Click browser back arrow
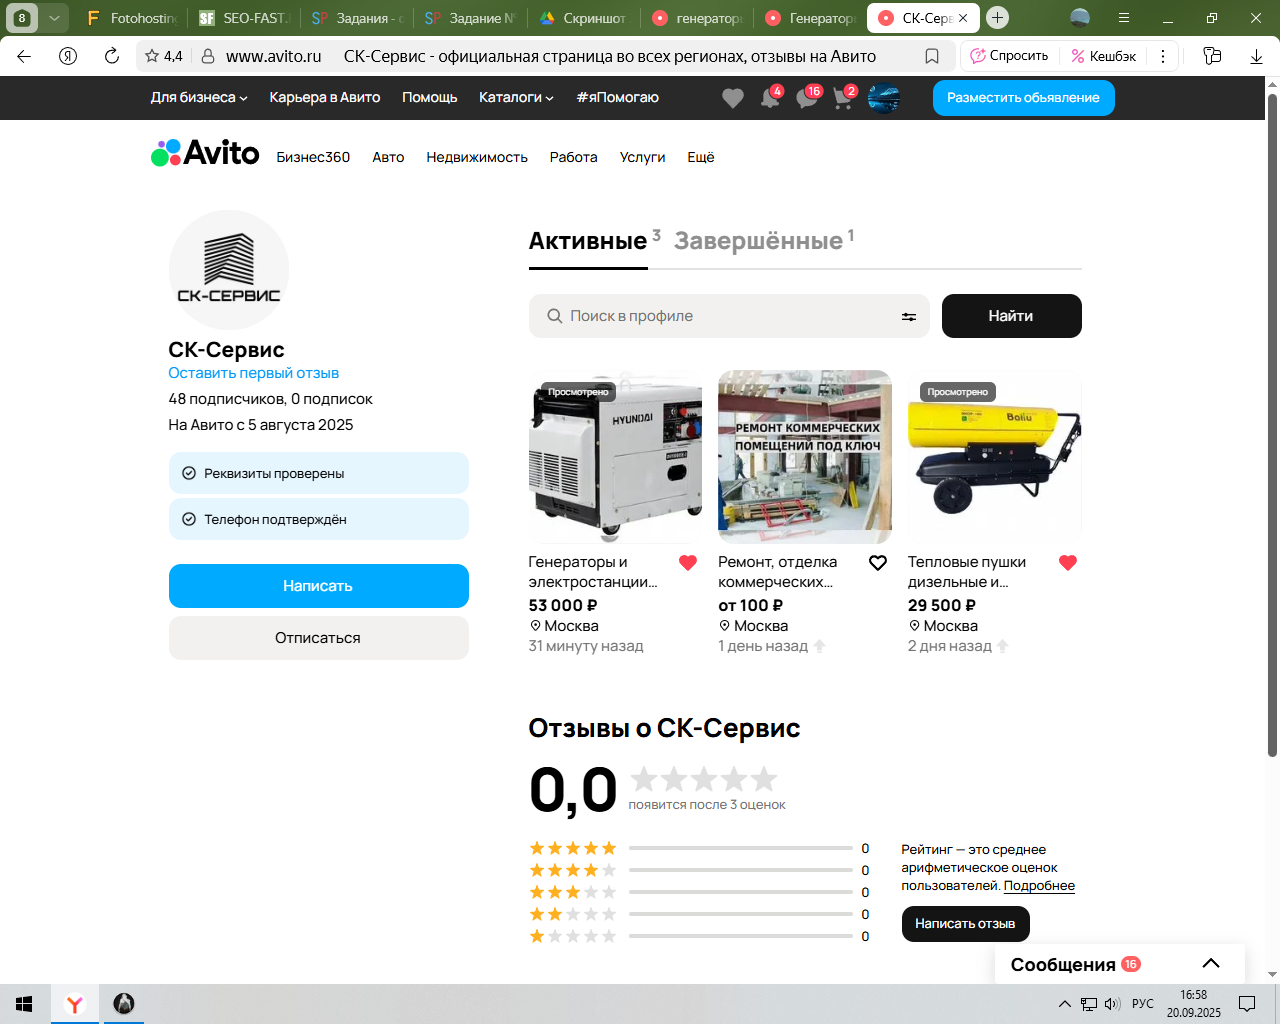 point(24,56)
